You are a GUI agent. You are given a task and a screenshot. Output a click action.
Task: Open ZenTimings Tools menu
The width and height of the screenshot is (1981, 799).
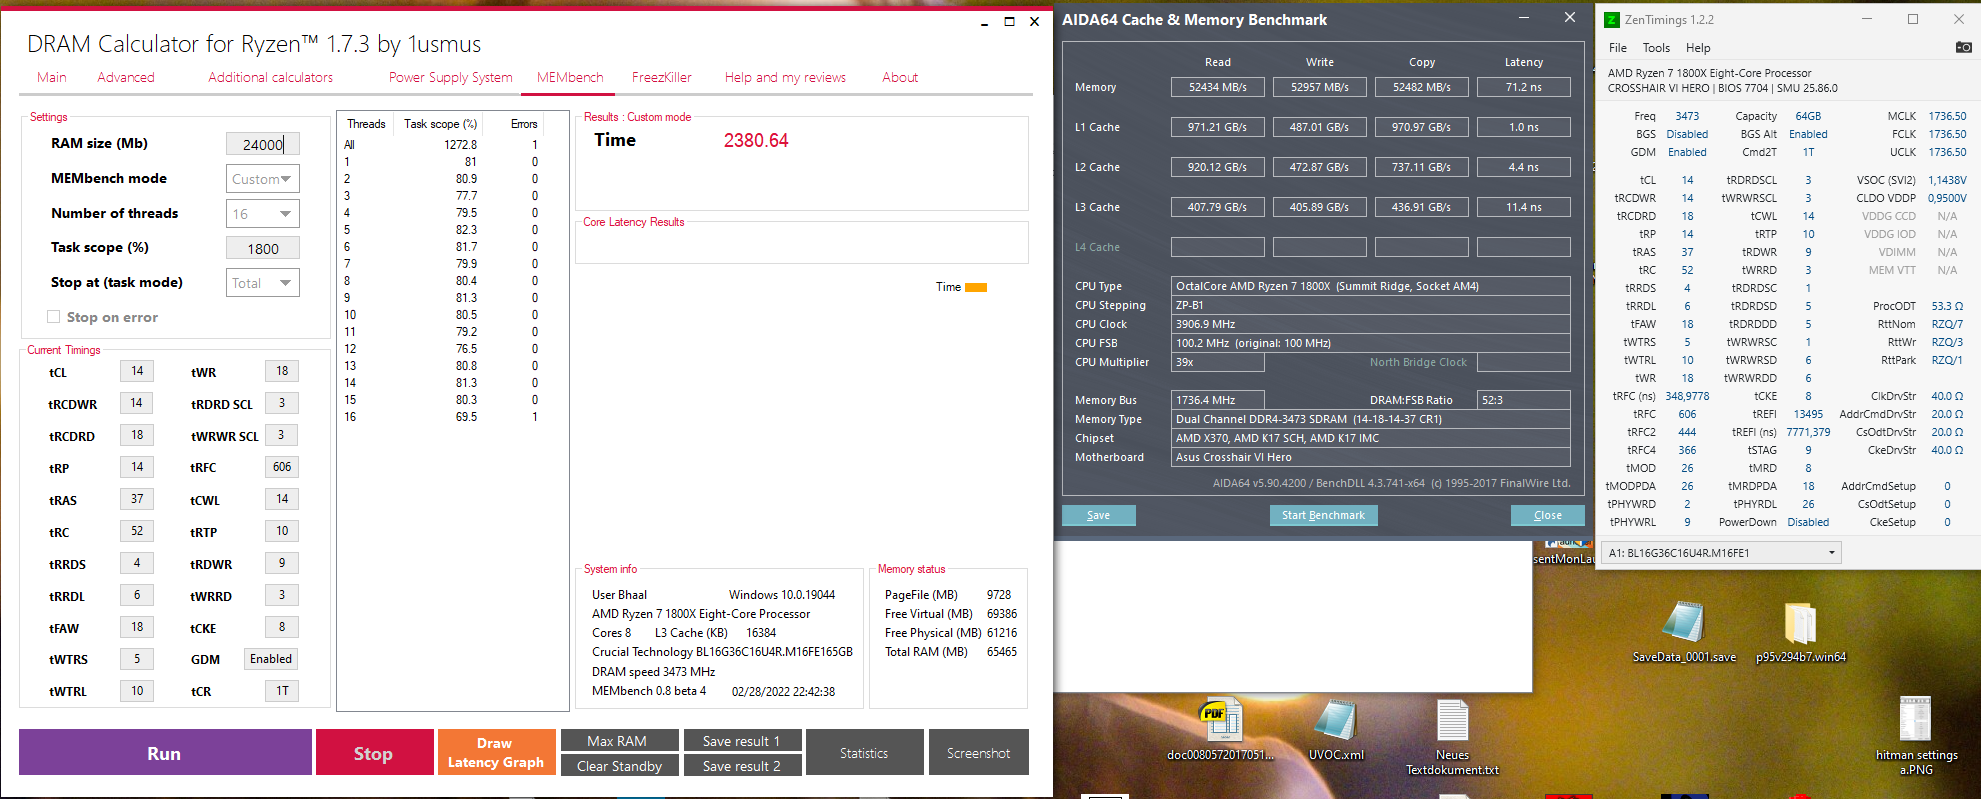tap(1656, 48)
